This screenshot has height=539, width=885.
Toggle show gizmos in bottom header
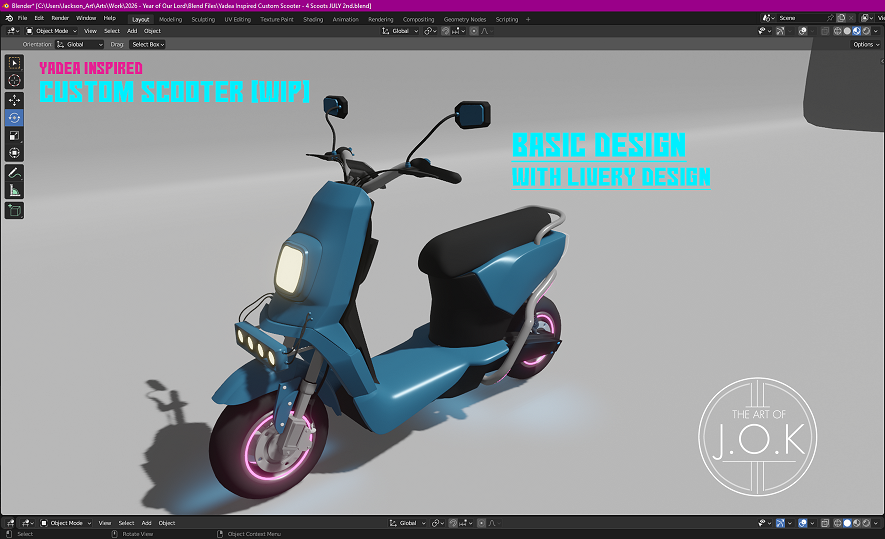click(x=780, y=523)
